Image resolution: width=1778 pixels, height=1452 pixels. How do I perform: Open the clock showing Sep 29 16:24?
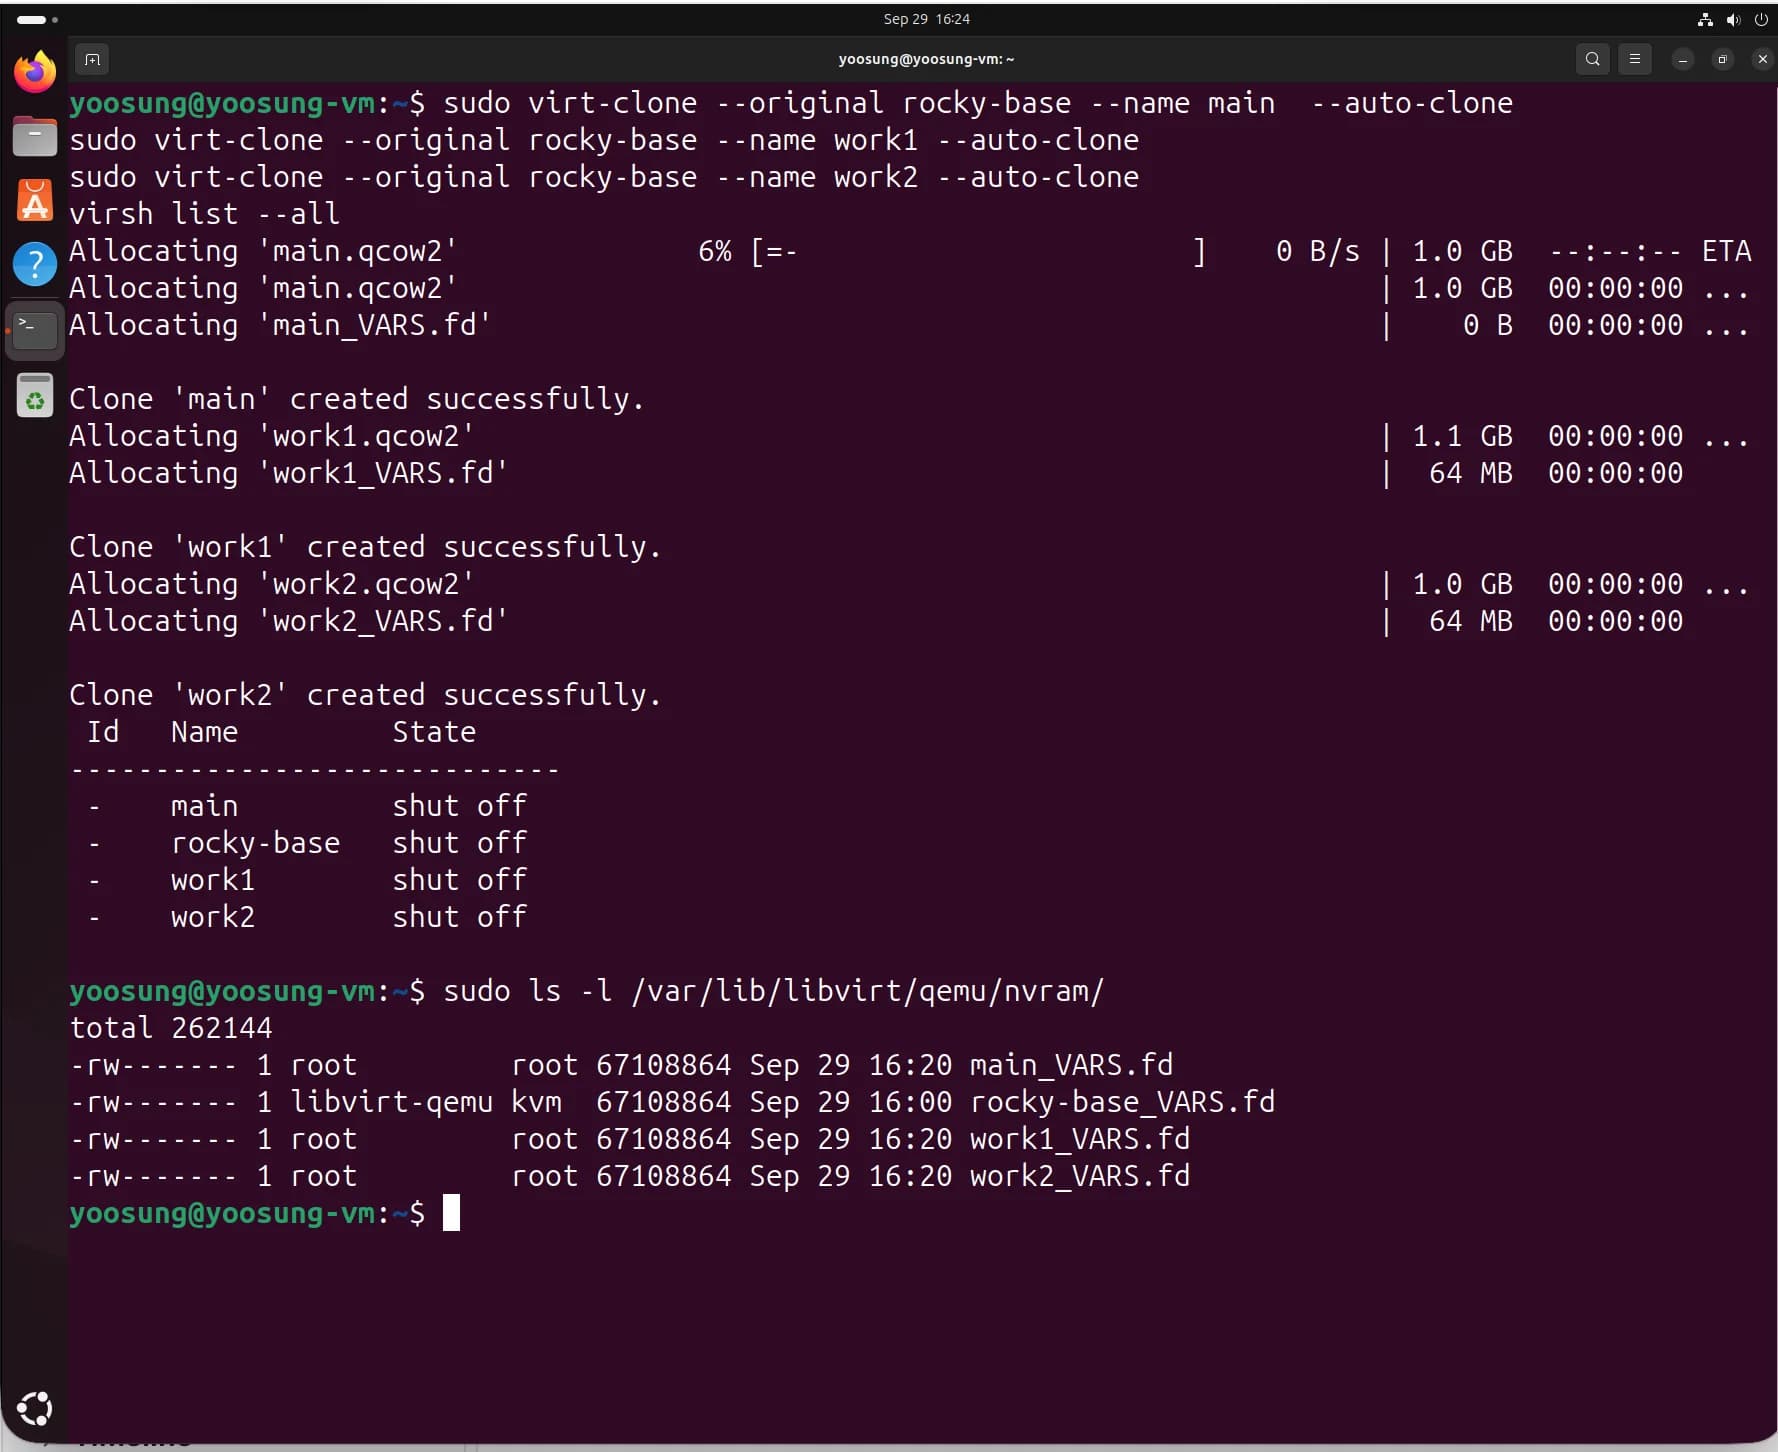click(926, 19)
